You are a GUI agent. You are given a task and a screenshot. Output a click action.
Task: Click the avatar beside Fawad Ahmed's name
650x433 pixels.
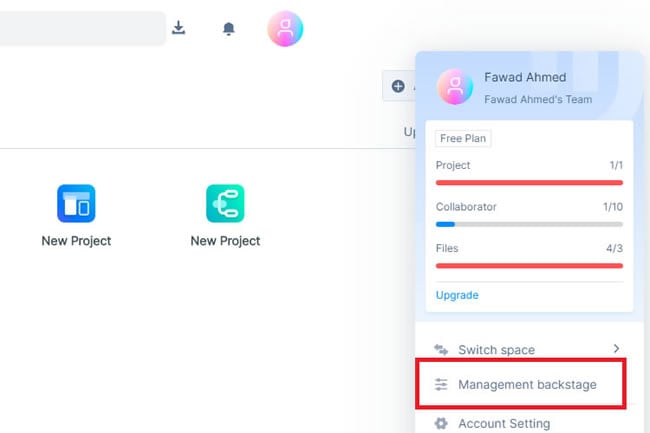tap(455, 87)
